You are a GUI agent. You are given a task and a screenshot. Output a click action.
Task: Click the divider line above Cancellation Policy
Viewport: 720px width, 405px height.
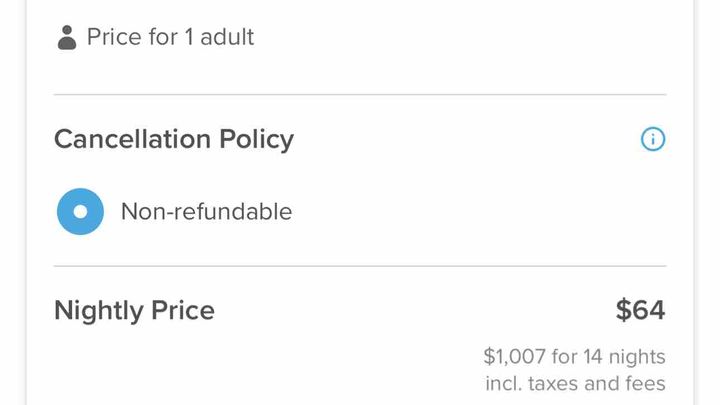(360, 95)
